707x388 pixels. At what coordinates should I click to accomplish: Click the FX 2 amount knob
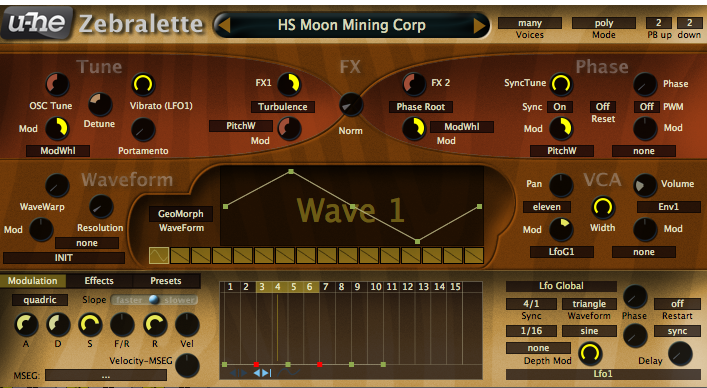click(x=414, y=84)
